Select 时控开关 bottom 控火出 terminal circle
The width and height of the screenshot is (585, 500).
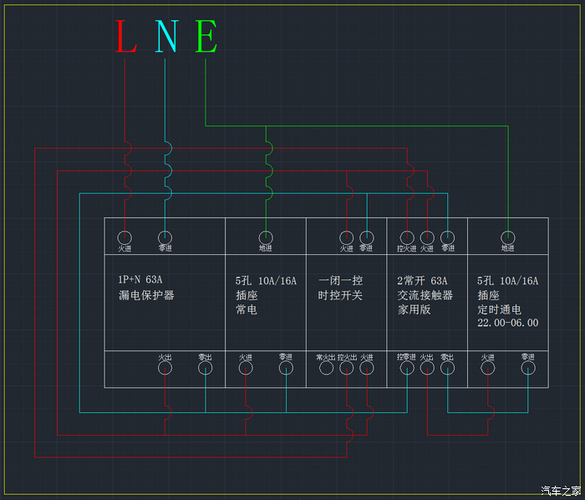[347, 368]
